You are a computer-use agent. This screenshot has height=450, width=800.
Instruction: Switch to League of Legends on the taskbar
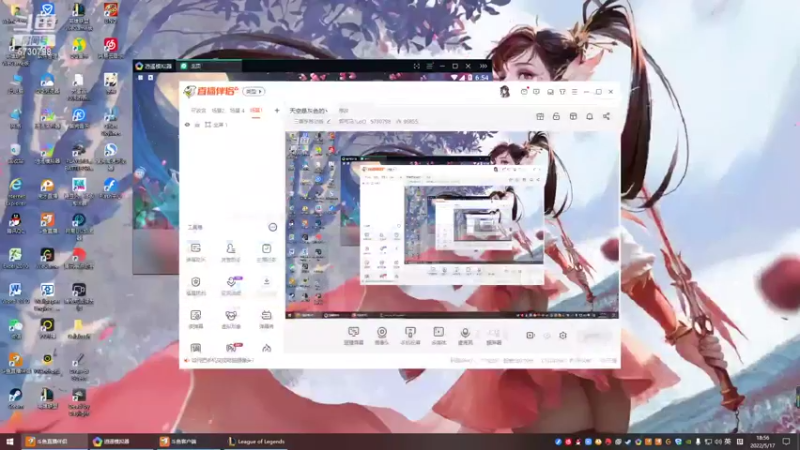click(257, 441)
